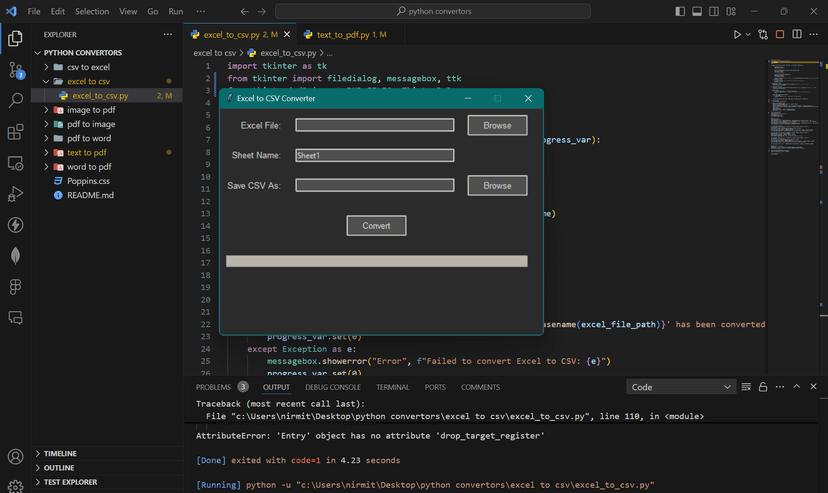This screenshot has width=828, height=493.
Task: Click the Convert button
Action: click(376, 226)
